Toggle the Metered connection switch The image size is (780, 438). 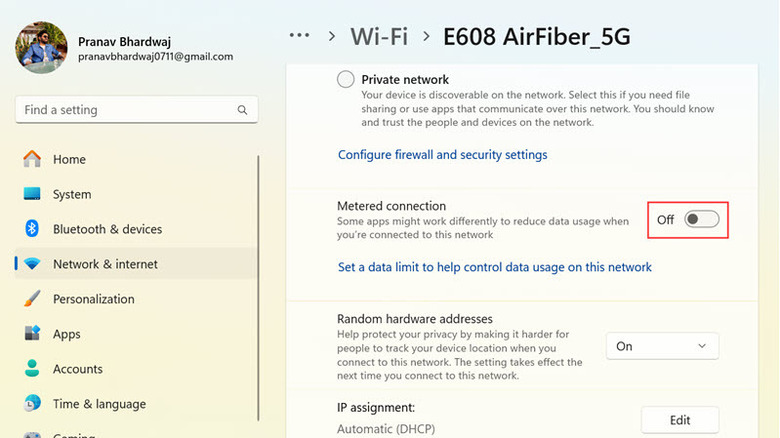(x=701, y=219)
